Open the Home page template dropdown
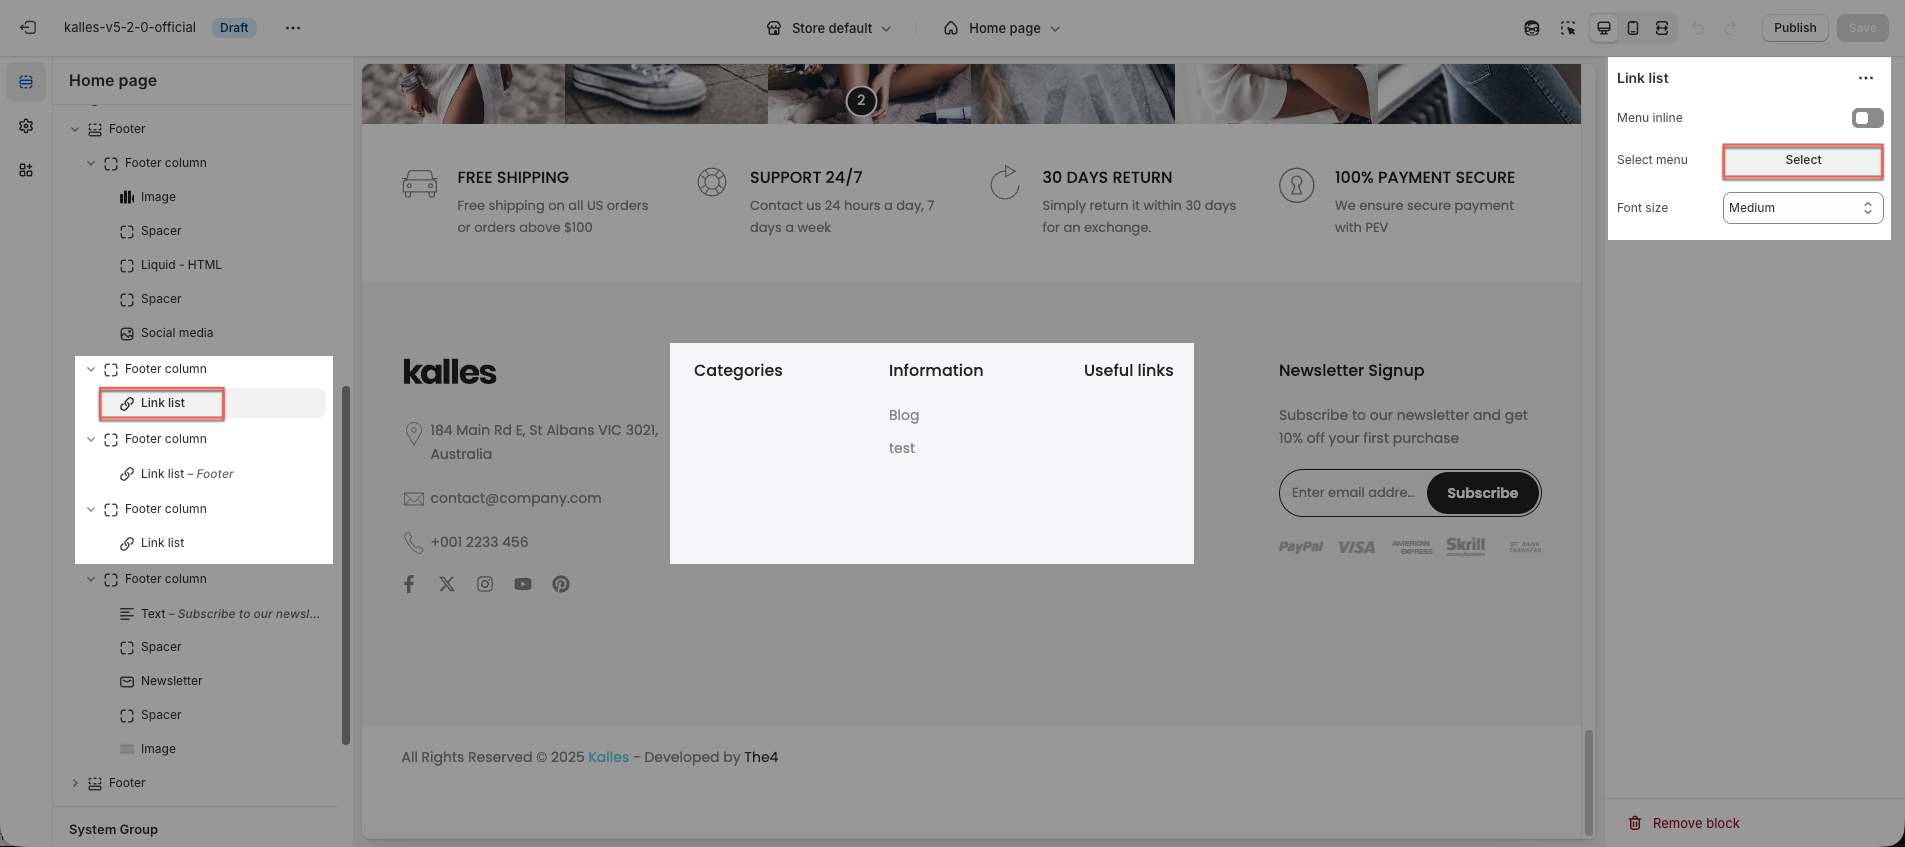This screenshot has height=847, width=1905. pos(1002,28)
